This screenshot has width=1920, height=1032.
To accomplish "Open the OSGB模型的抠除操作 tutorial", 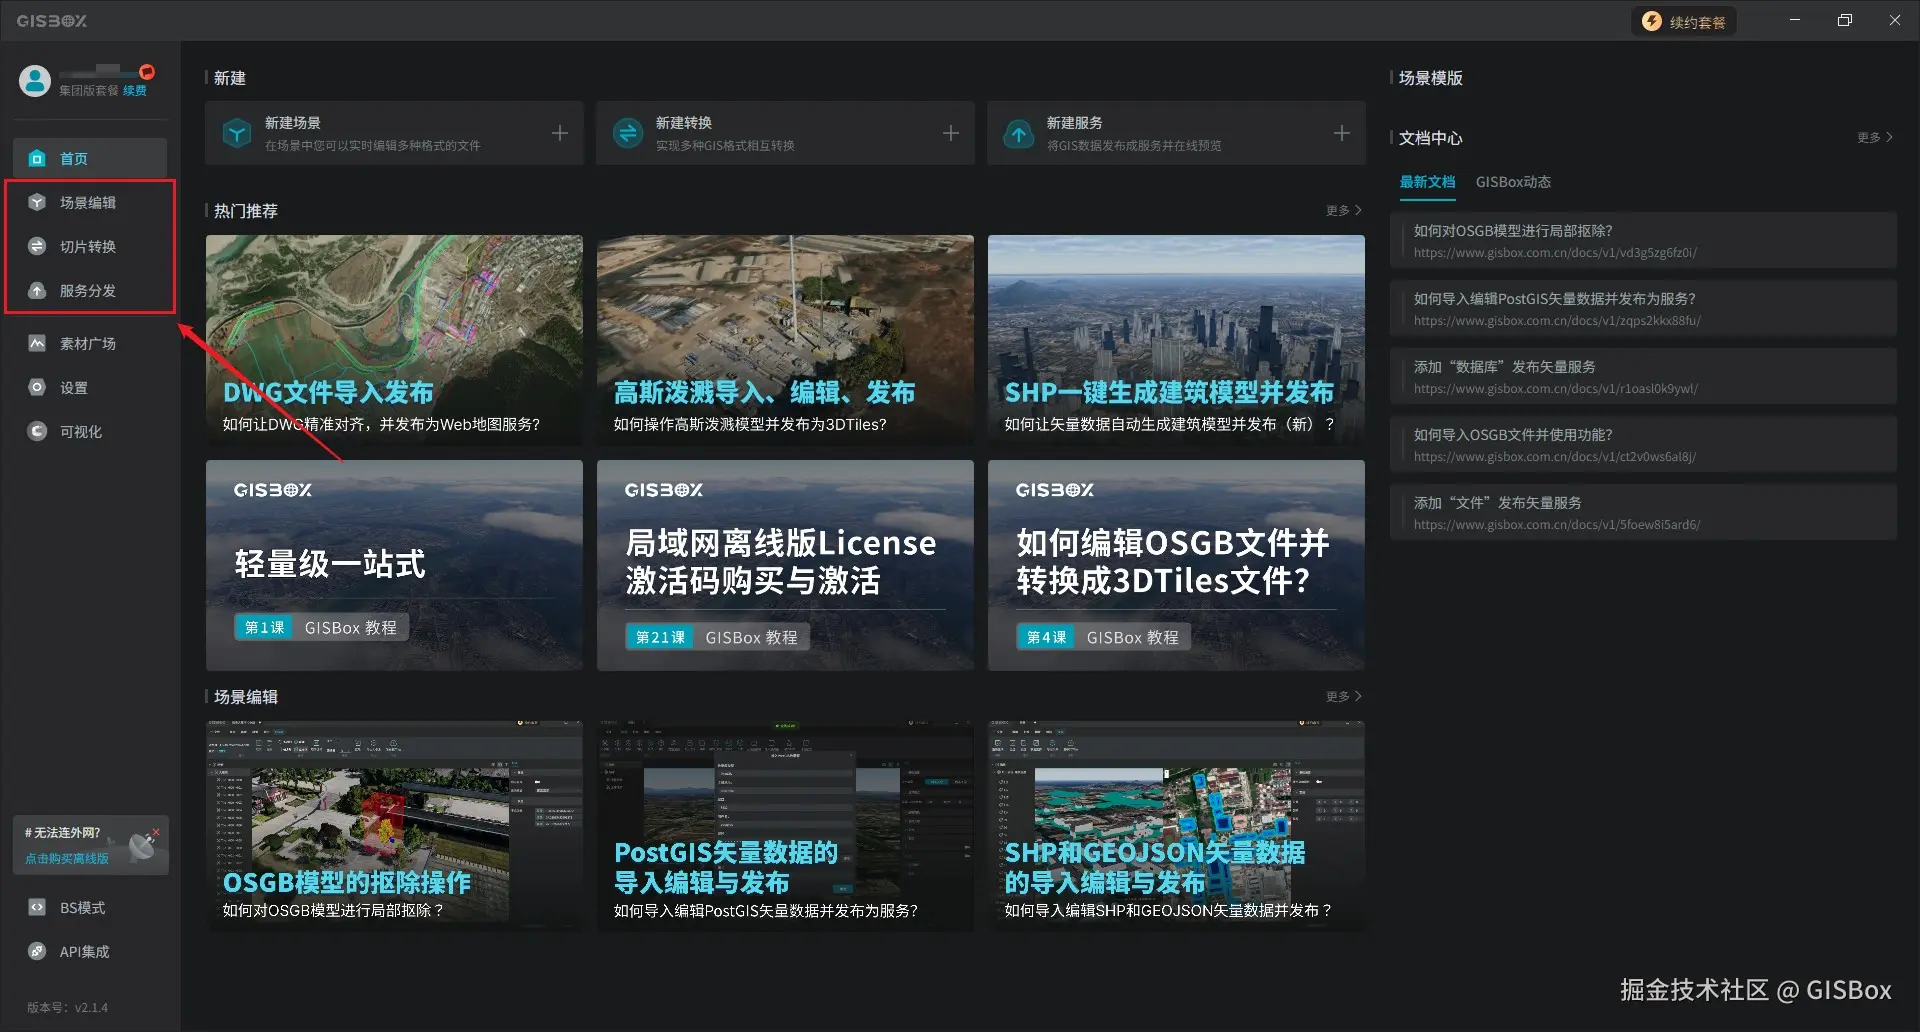I will 394,826.
